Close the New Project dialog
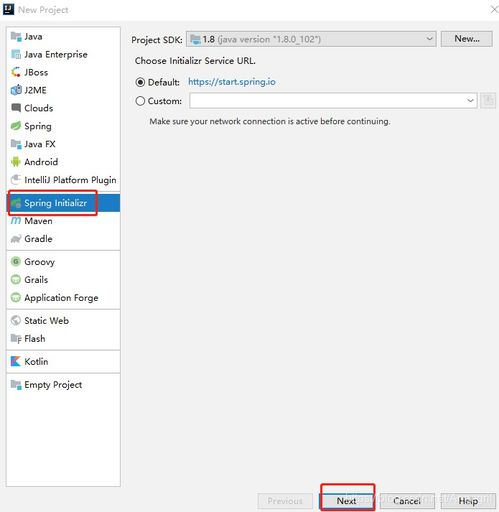The width and height of the screenshot is (499, 512). (x=494, y=9)
